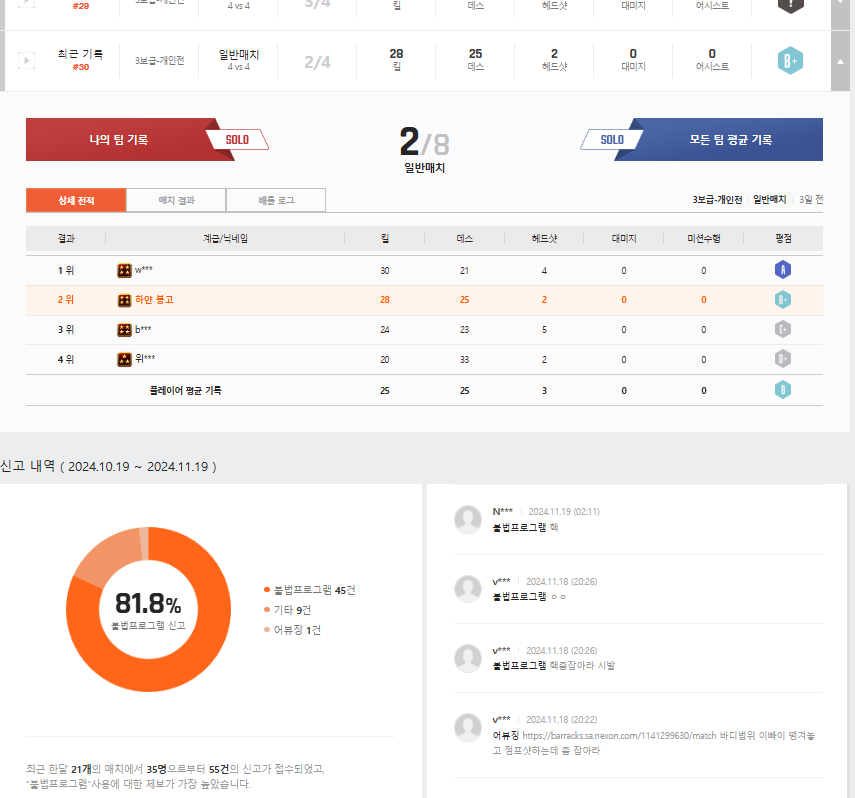This screenshot has height=798, width=855.
Task: Click the A grade badge for 1st place
Action: click(783, 270)
